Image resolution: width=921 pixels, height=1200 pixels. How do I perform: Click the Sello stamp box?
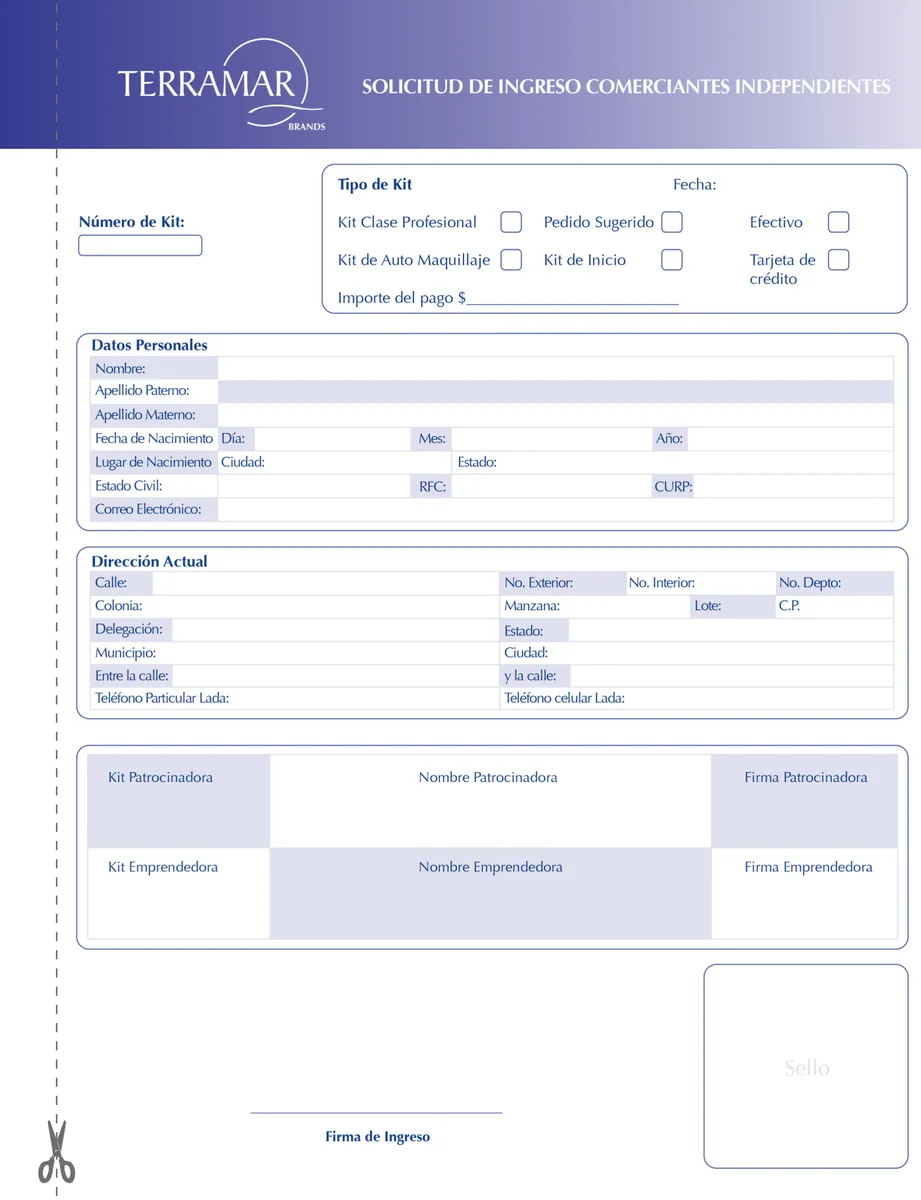pyautogui.click(x=806, y=1066)
